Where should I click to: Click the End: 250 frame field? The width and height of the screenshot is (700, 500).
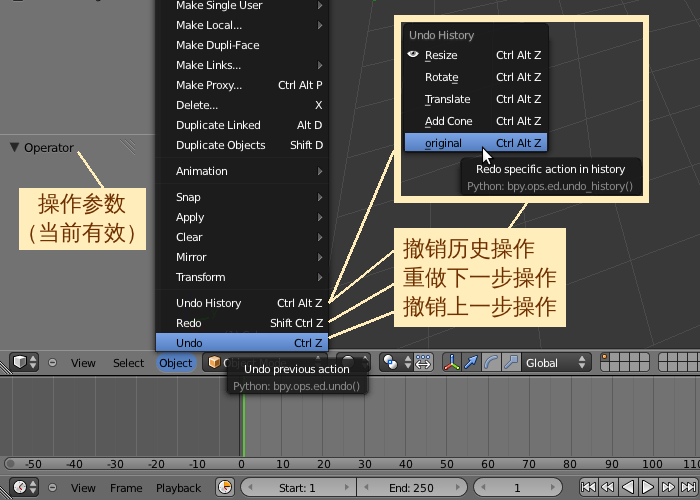click(412, 488)
